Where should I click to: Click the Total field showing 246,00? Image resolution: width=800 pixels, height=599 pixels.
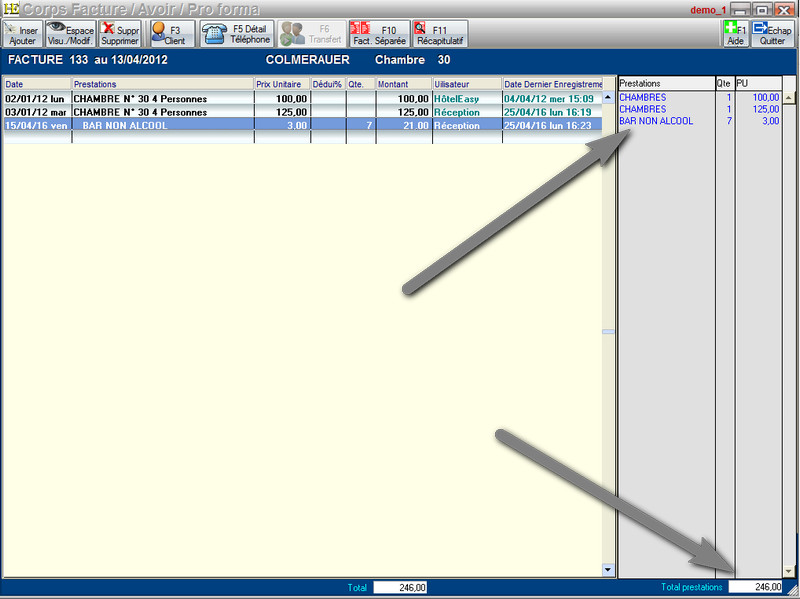(x=400, y=587)
